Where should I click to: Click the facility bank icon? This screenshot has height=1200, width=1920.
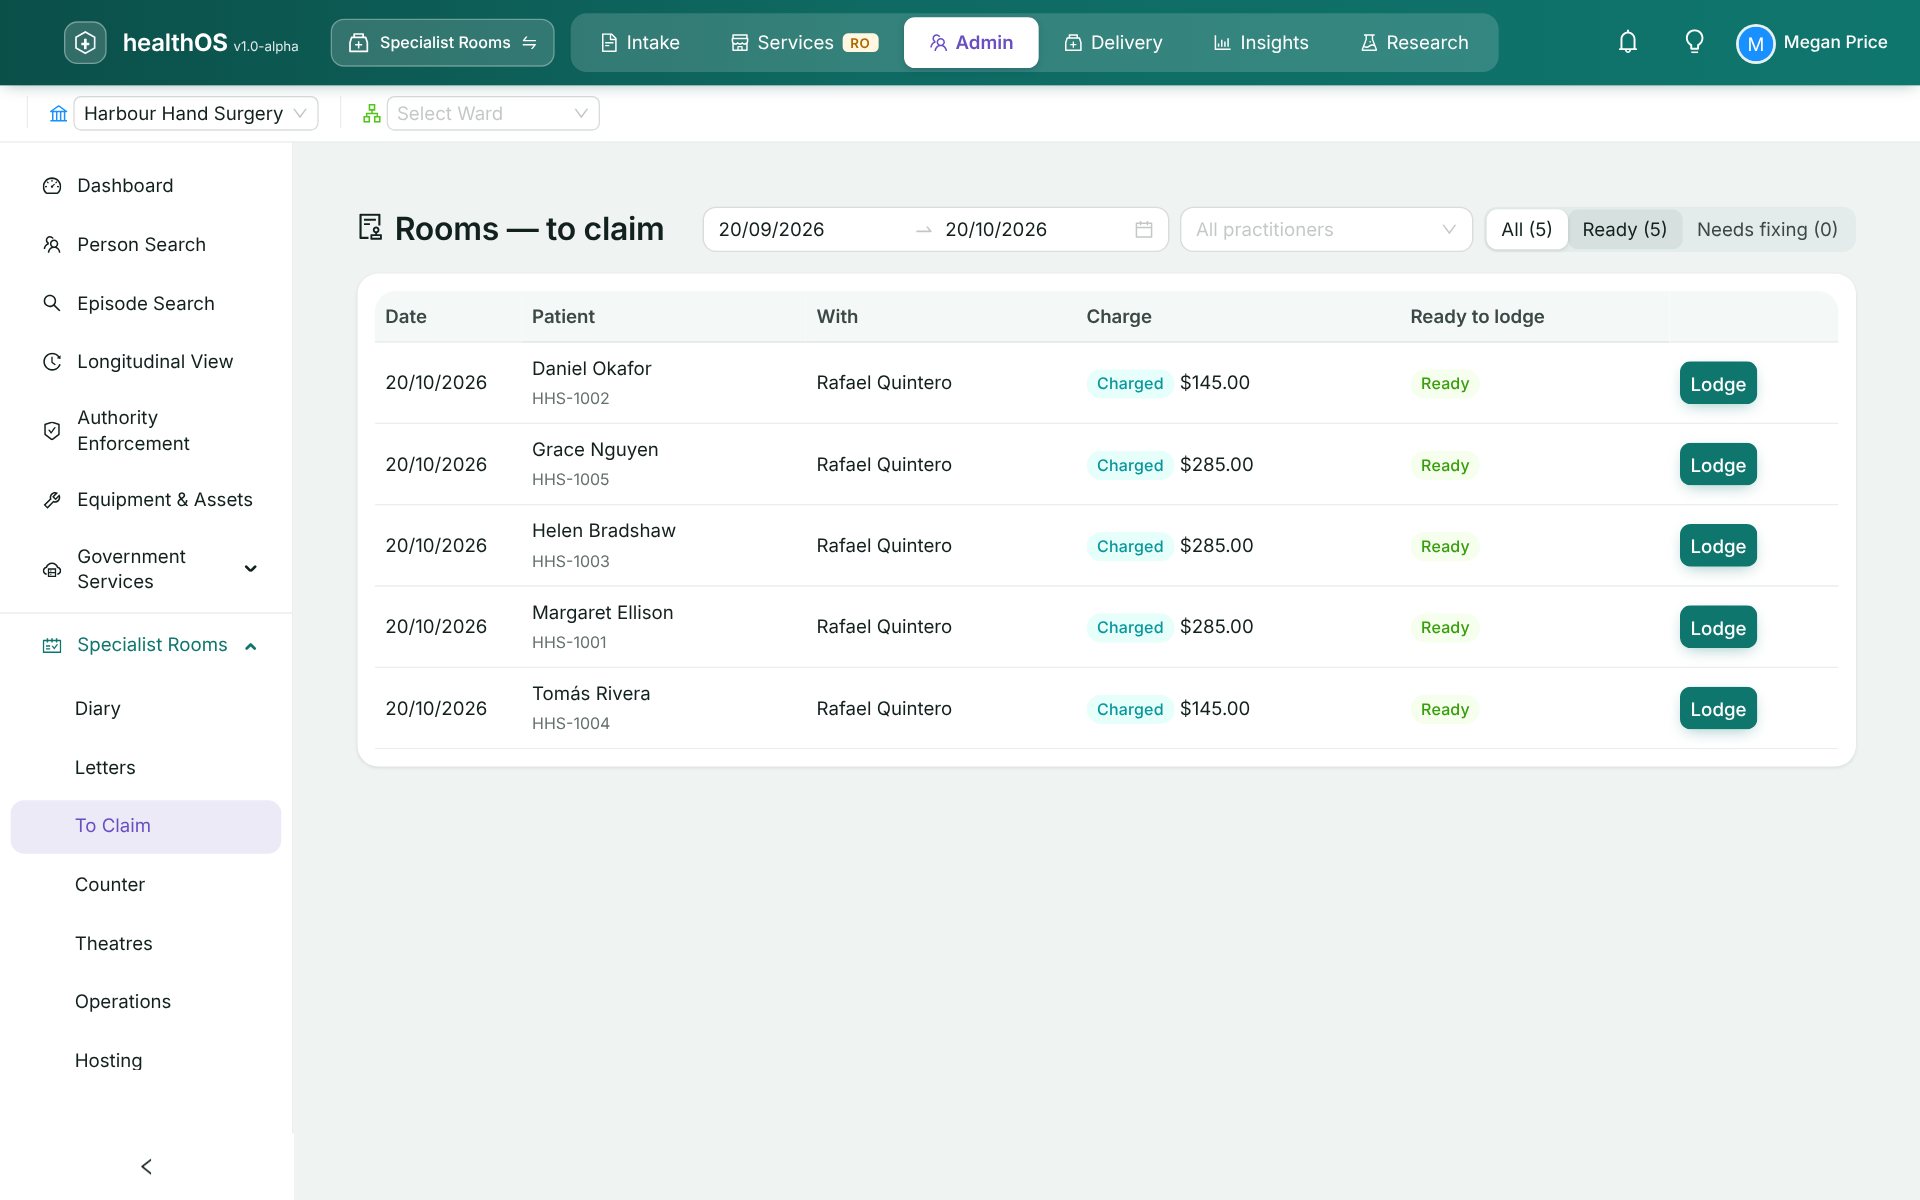(x=59, y=114)
